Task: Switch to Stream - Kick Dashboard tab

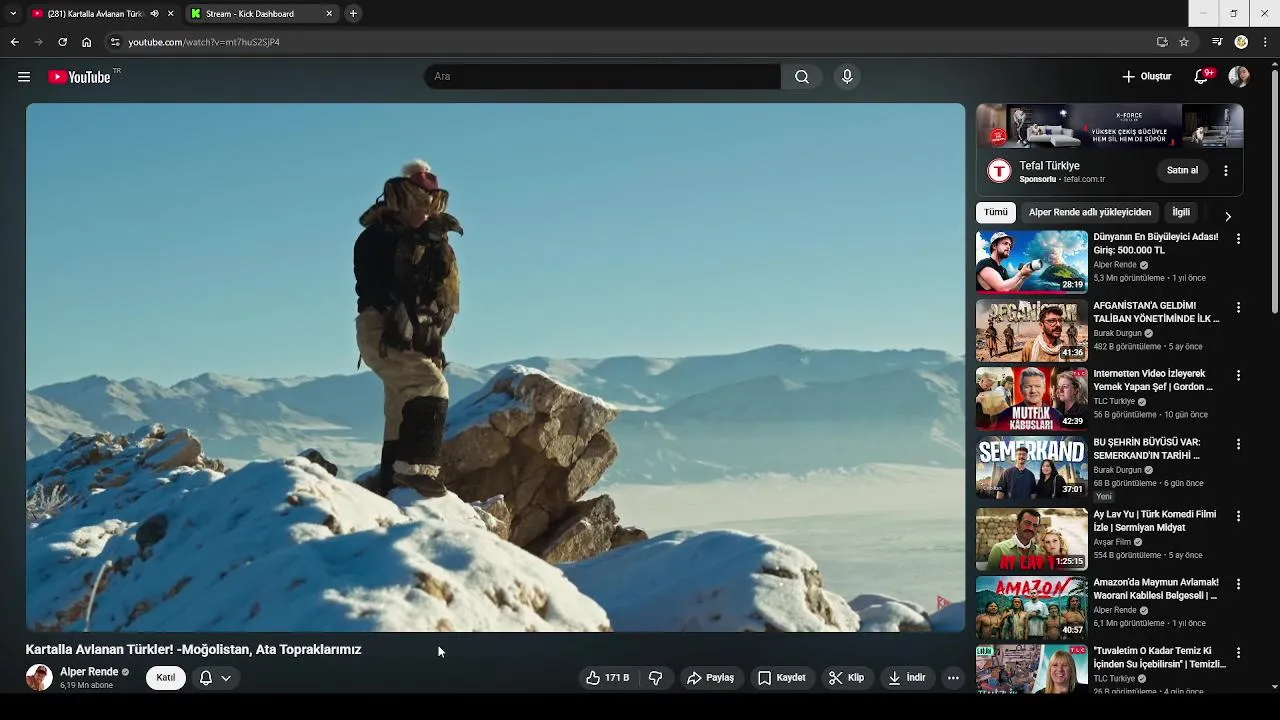Action: [260, 14]
